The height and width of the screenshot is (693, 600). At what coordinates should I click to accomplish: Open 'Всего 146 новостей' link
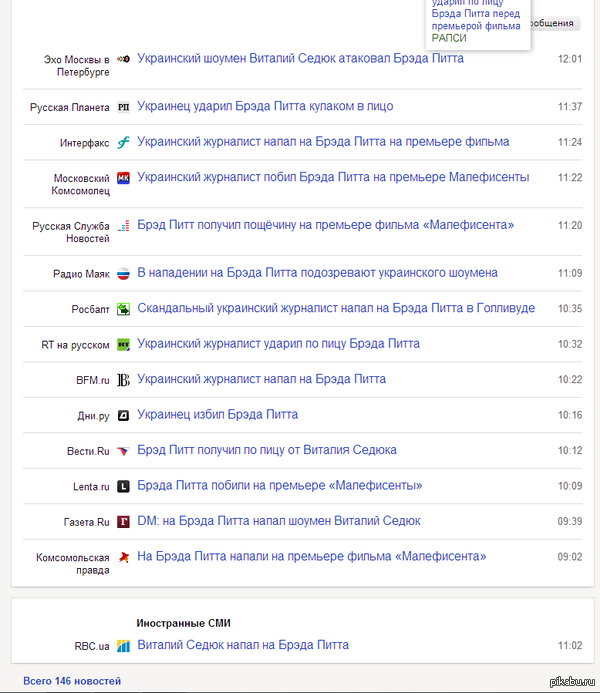[x=72, y=681]
